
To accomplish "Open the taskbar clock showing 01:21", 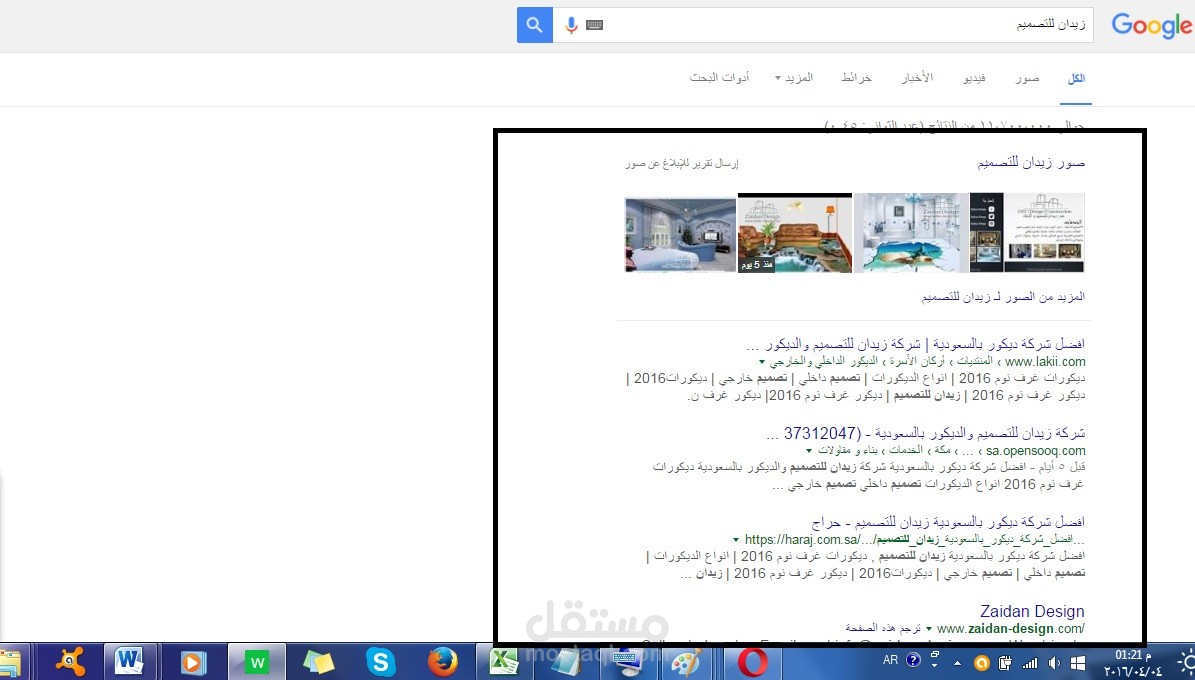I will pyautogui.click(x=1133, y=662).
